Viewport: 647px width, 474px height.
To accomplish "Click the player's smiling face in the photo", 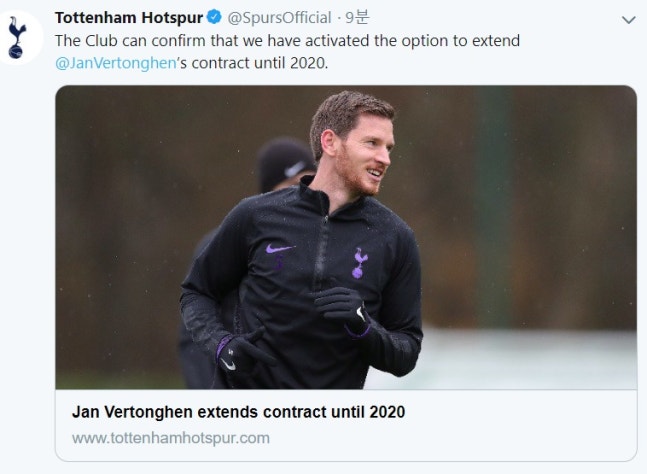I will pos(363,156).
